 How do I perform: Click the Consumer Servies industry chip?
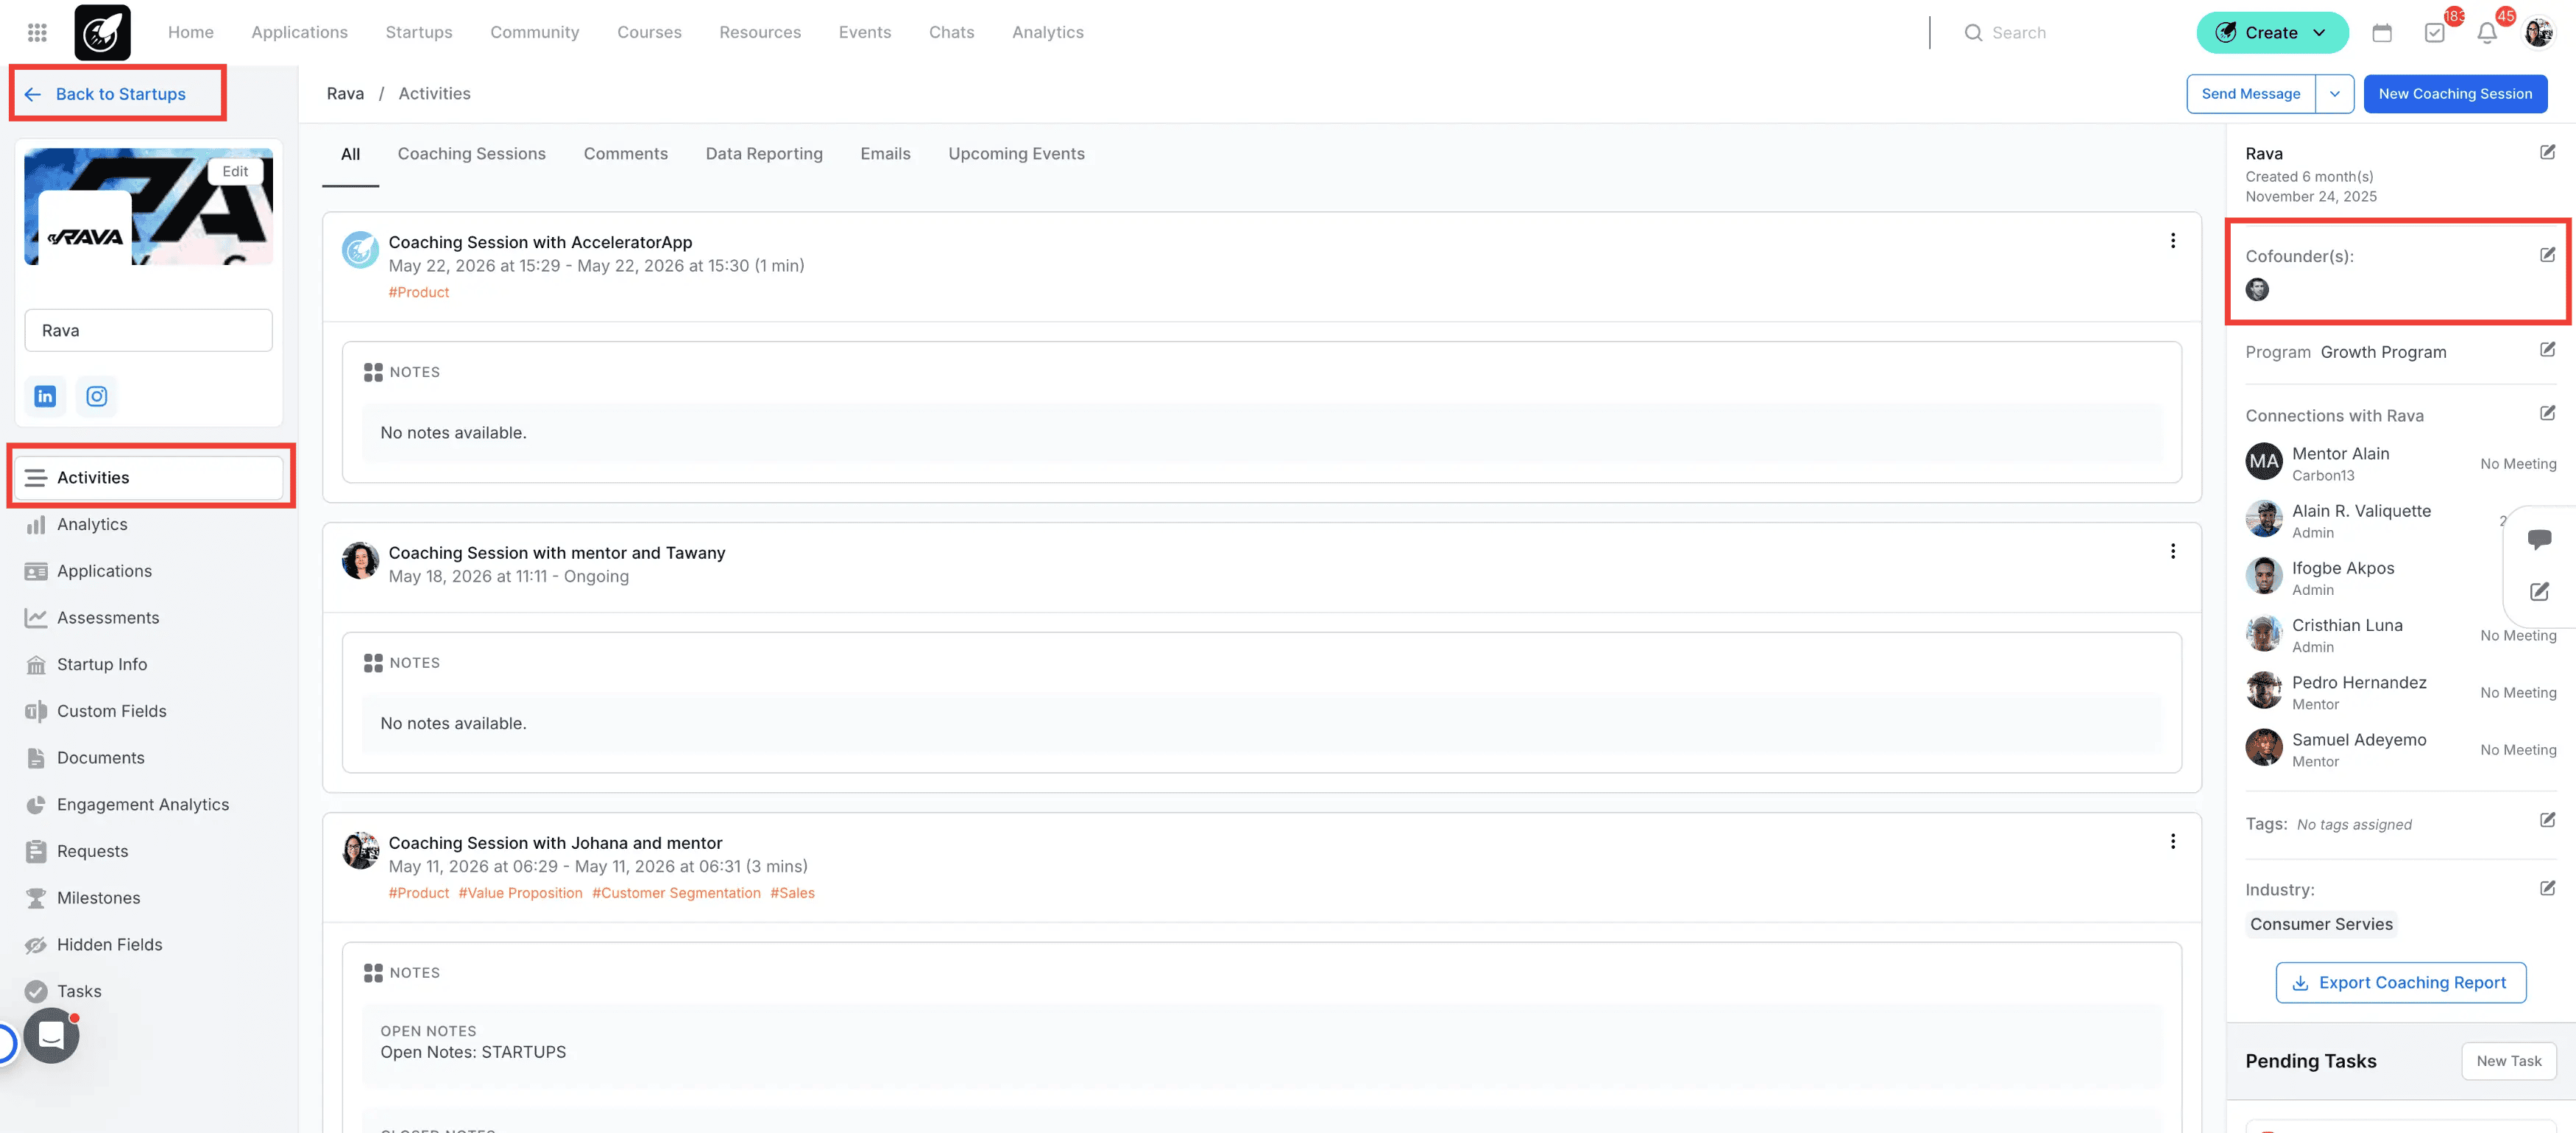[x=2321, y=924]
